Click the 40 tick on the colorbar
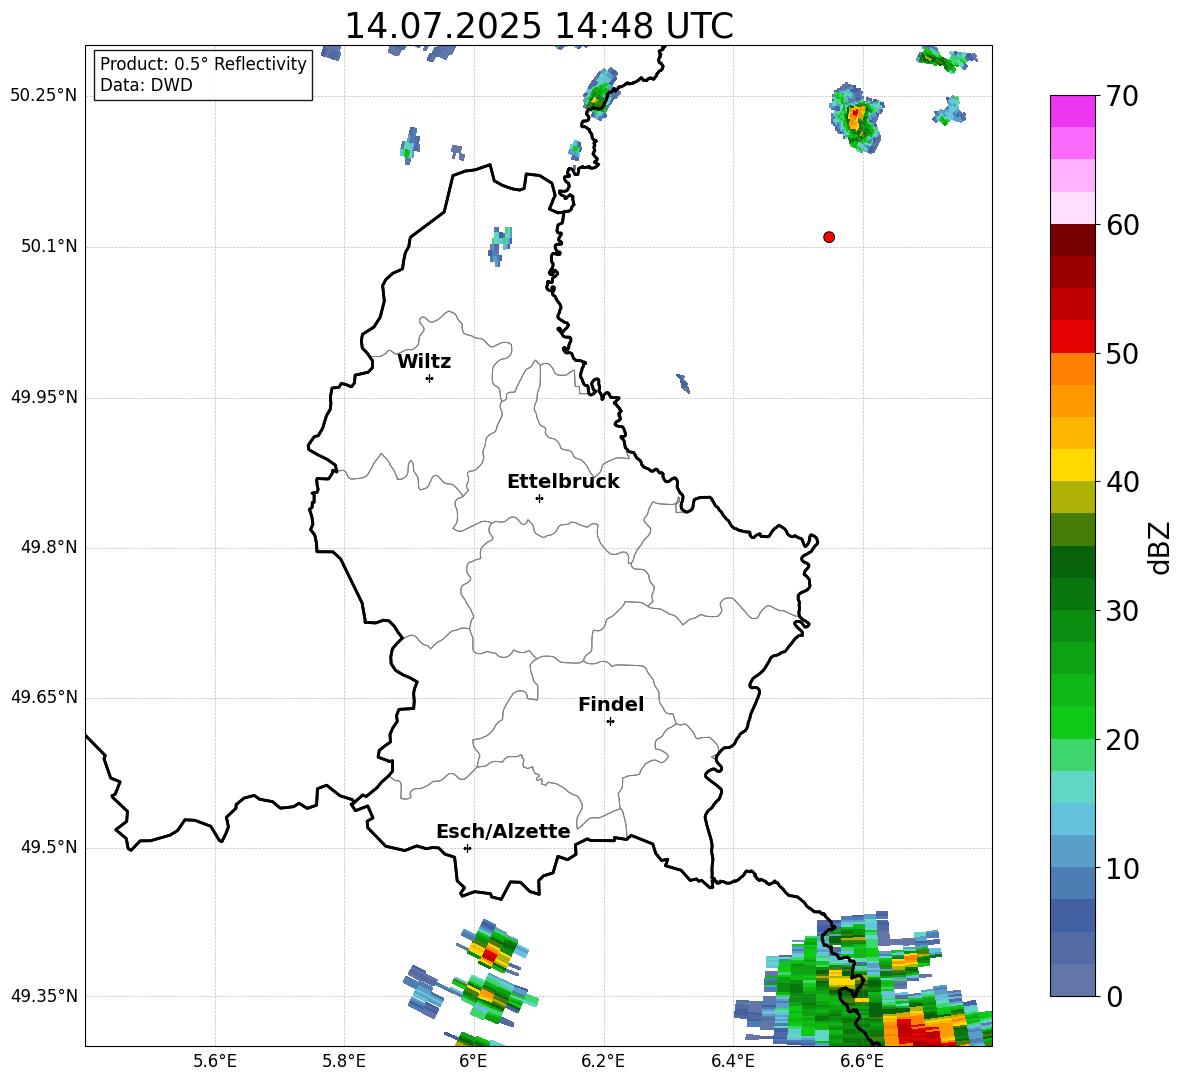Image resolution: width=1184 pixels, height=1081 pixels. 1122,482
